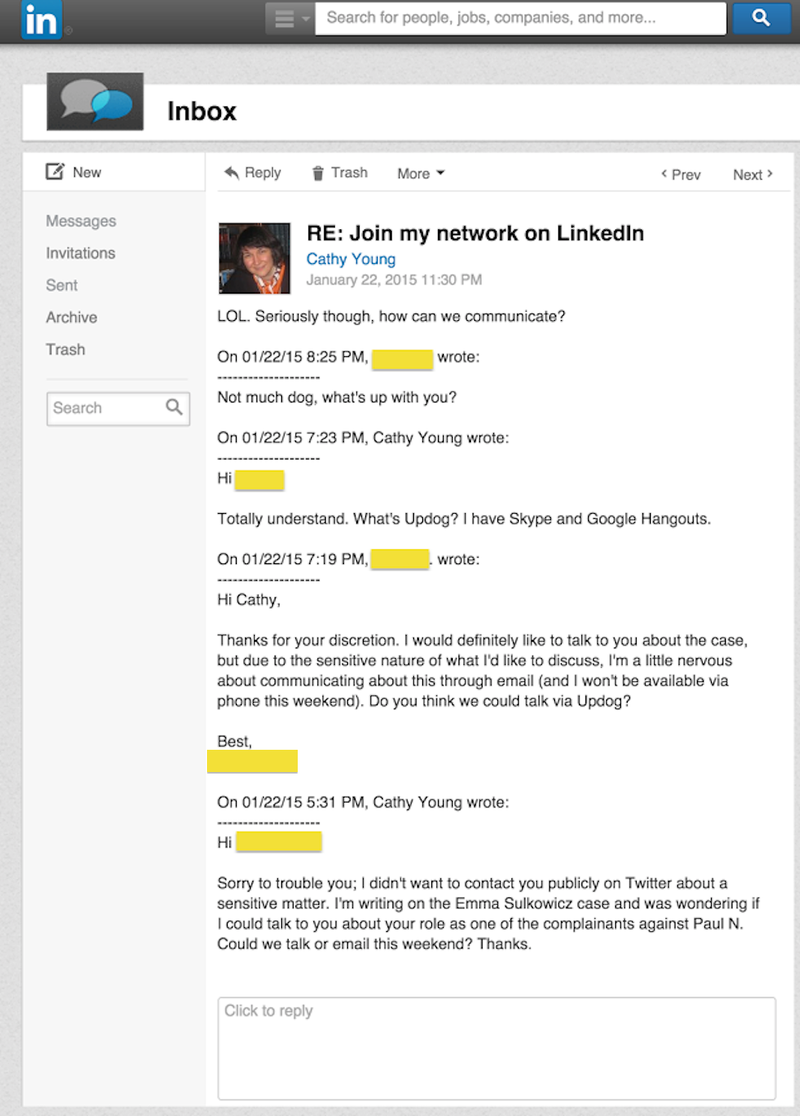Viewport: 800px width, 1116px height.
Task: Click the 'Click to reply' text box
Action: click(497, 1048)
